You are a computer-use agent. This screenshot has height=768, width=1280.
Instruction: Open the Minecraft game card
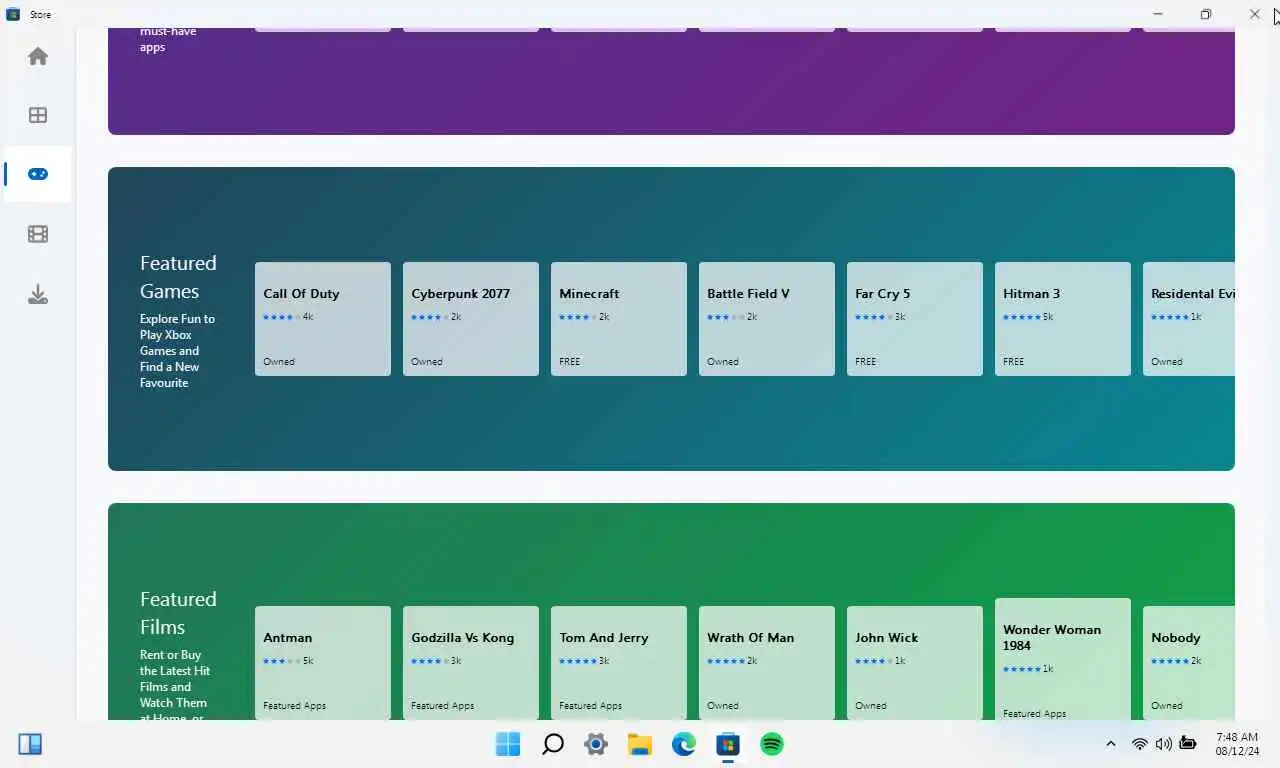[619, 319]
